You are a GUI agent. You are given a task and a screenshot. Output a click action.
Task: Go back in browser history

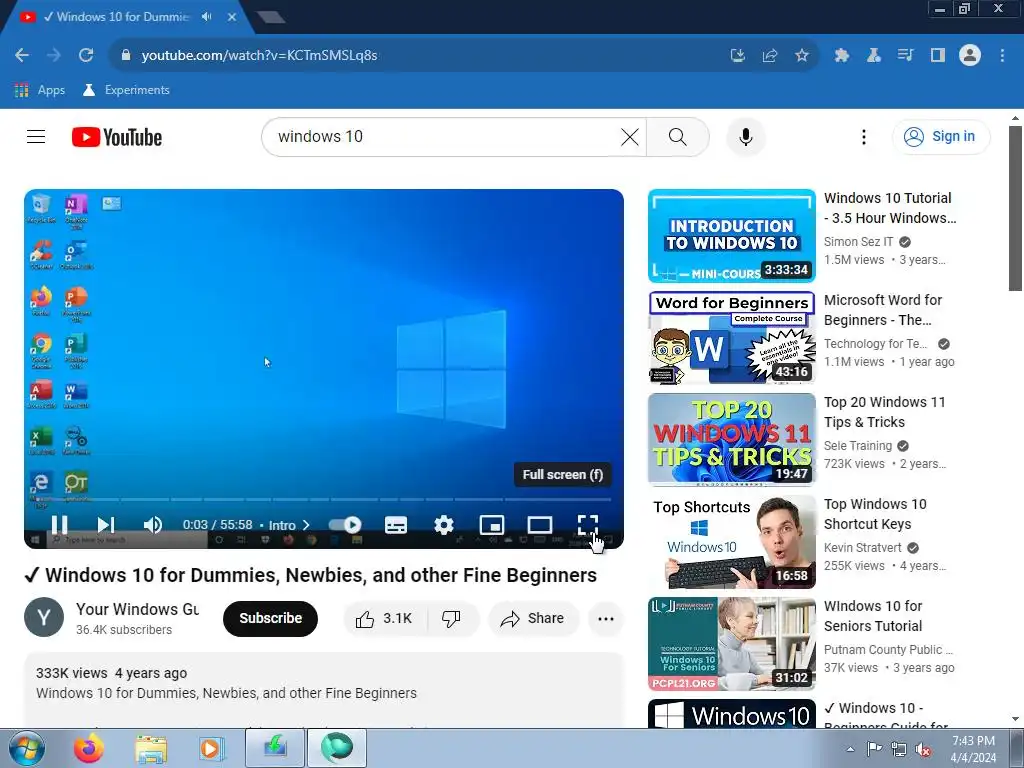click(22, 55)
